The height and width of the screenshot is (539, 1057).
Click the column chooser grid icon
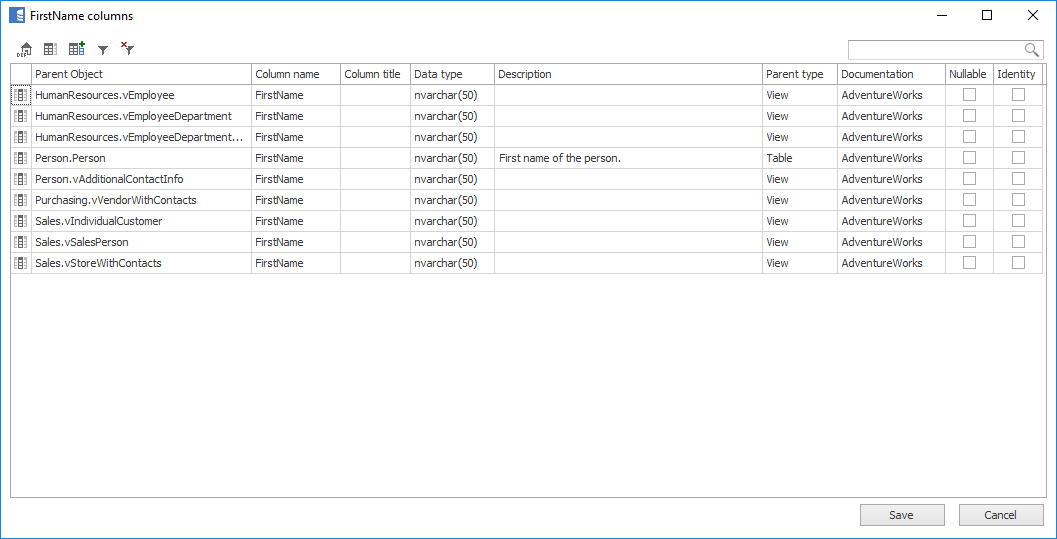click(50, 49)
